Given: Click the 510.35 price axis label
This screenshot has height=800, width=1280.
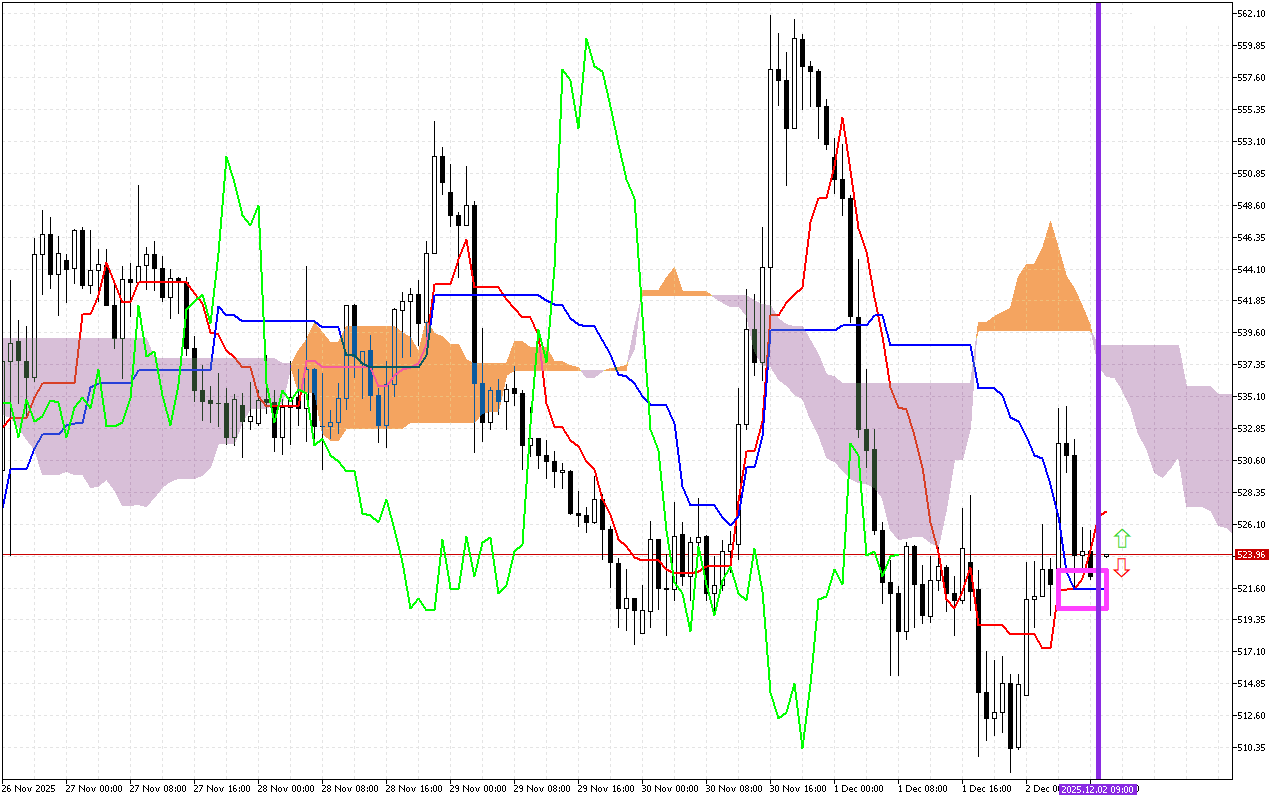Looking at the screenshot, I should 1252,747.
